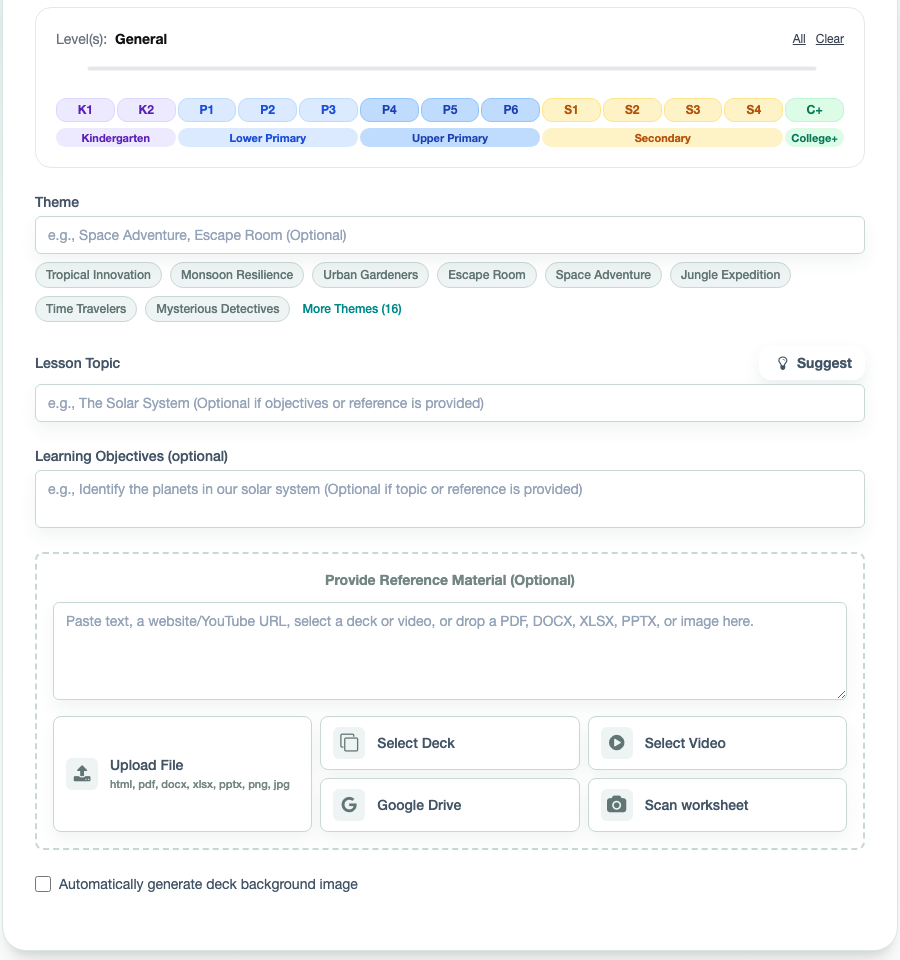Click the upload icon in Upload File
This screenshot has width=900, height=960.
tap(82, 774)
